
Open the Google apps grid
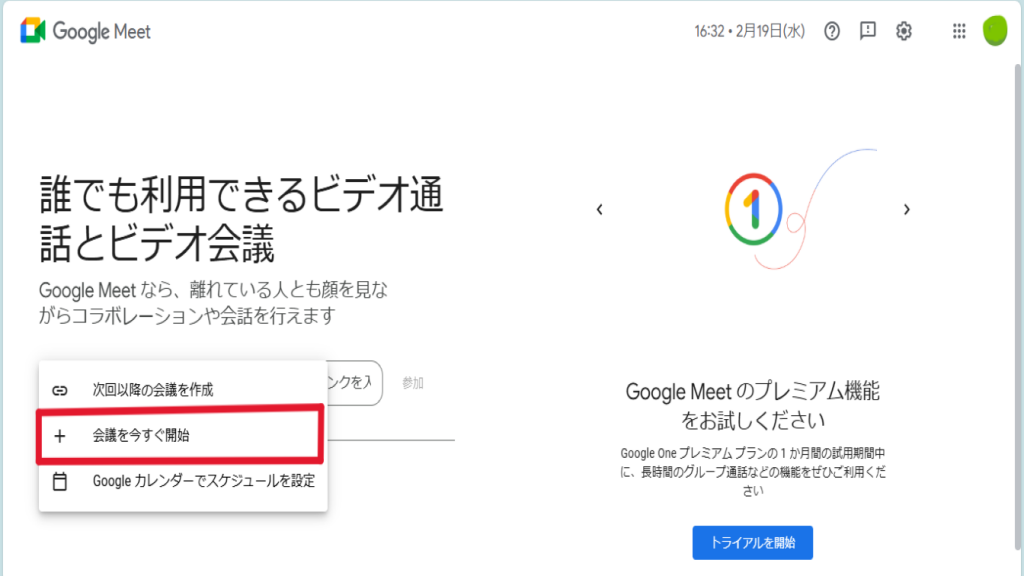coord(959,31)
